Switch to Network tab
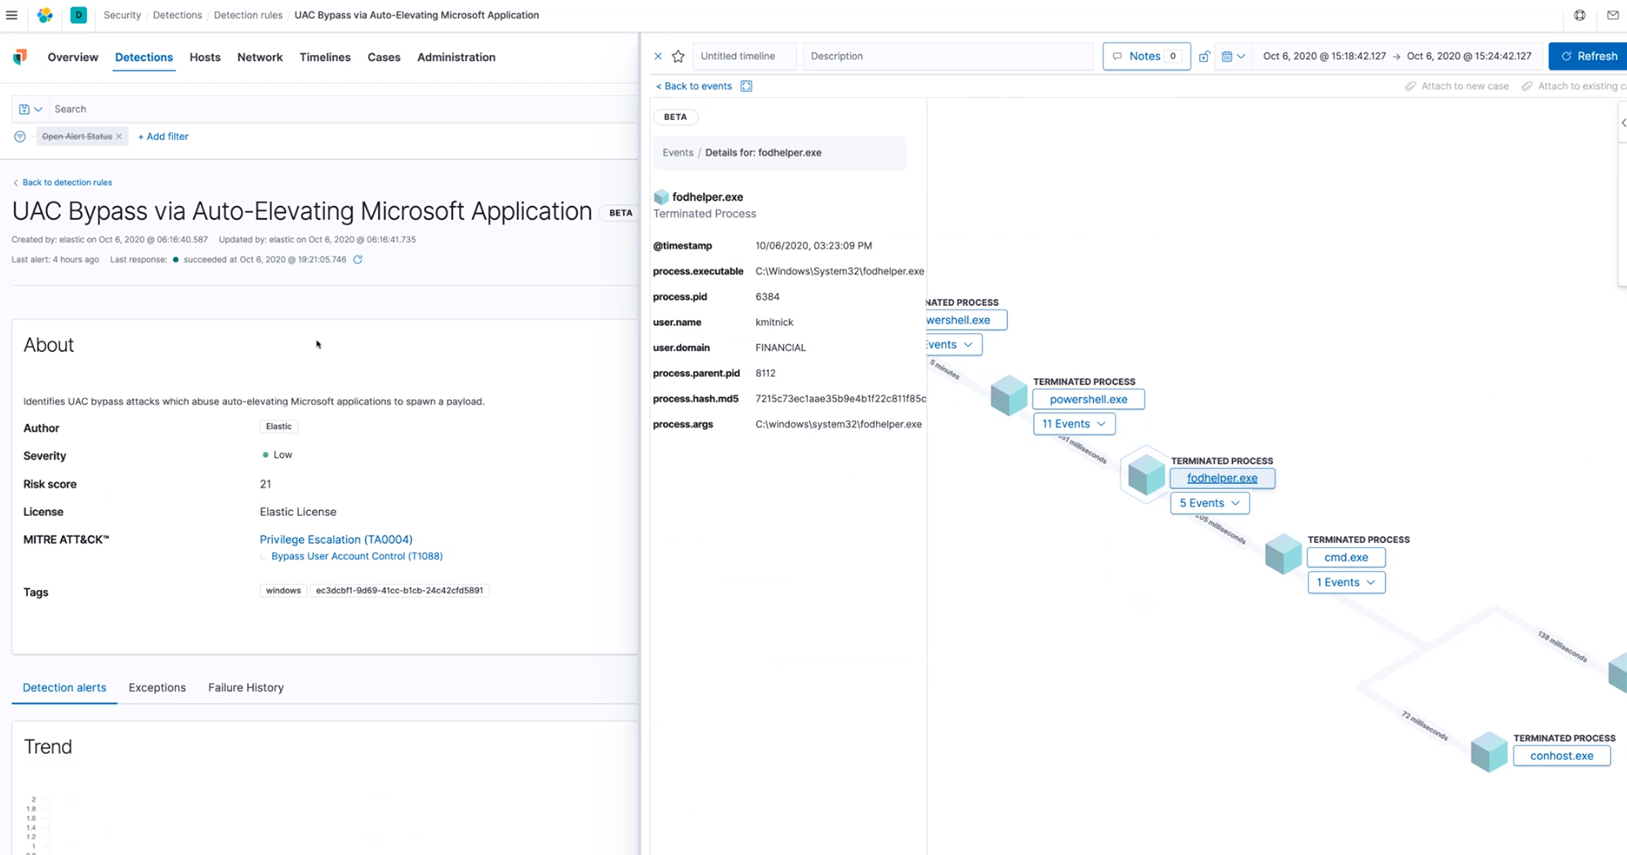Viewport: 1627px width, 855px height. (260, 57)
